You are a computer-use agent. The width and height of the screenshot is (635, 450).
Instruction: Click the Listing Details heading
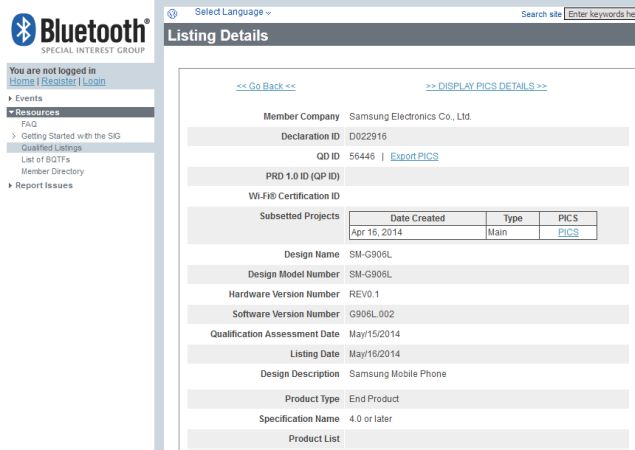[x=218, y=36]
